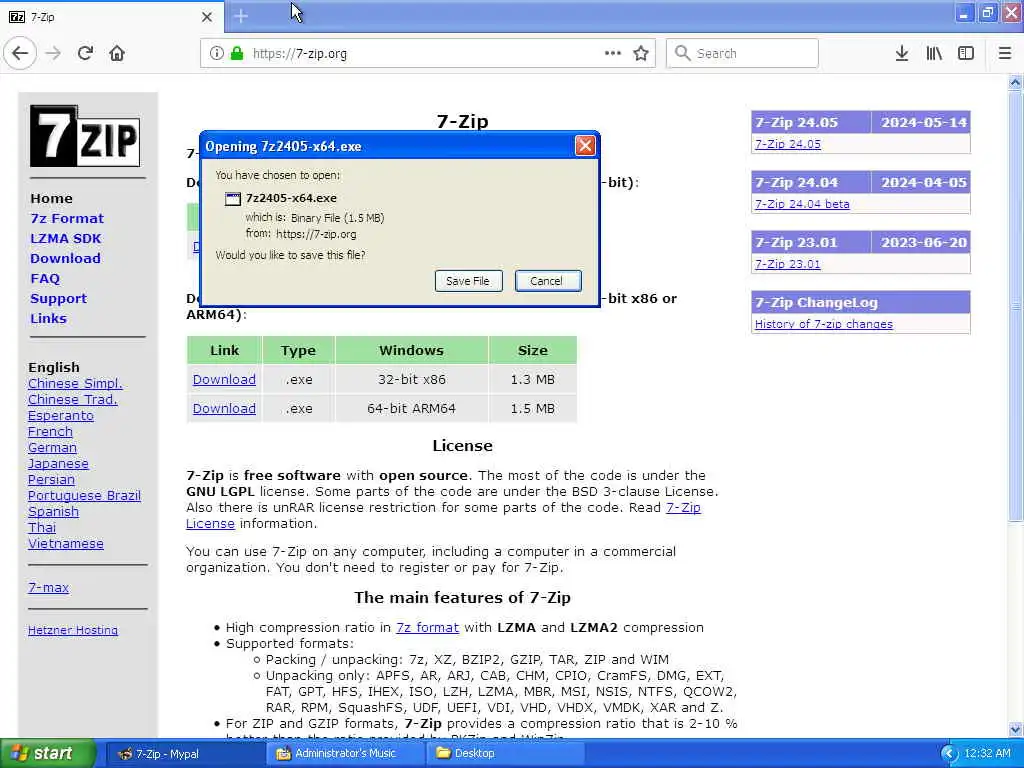Image resolution: width=1024 pixels, height=768 pixels.
Task: Open the Home sidebar menu item
Action: [x=51, y=199]
